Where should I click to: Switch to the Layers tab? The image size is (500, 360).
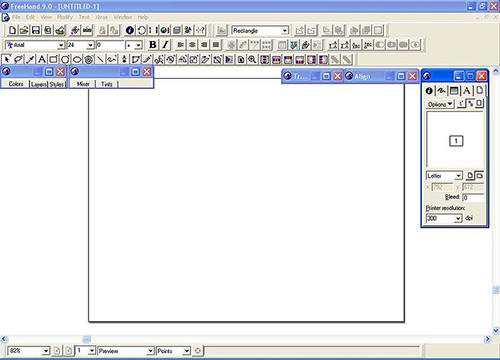pos(39,84)
